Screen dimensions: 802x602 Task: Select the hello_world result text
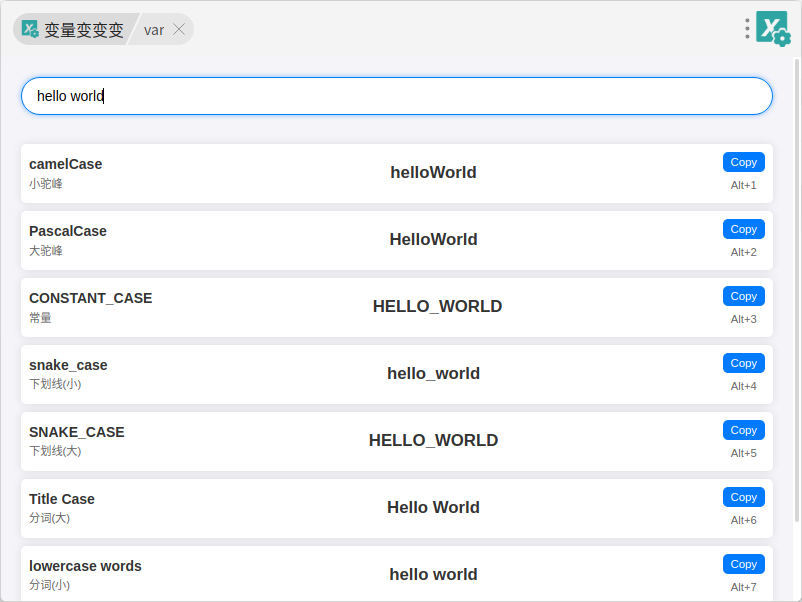tap(433, 373)
